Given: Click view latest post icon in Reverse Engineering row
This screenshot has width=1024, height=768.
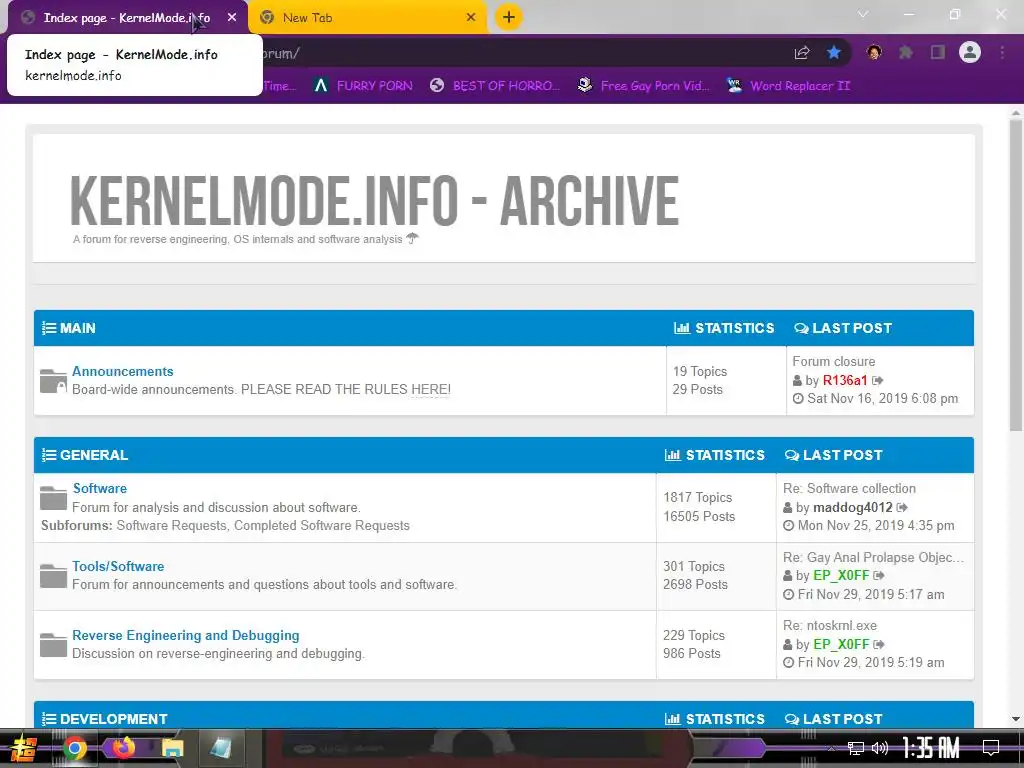Looking at the screenshot, I should (x=879, y=644).
